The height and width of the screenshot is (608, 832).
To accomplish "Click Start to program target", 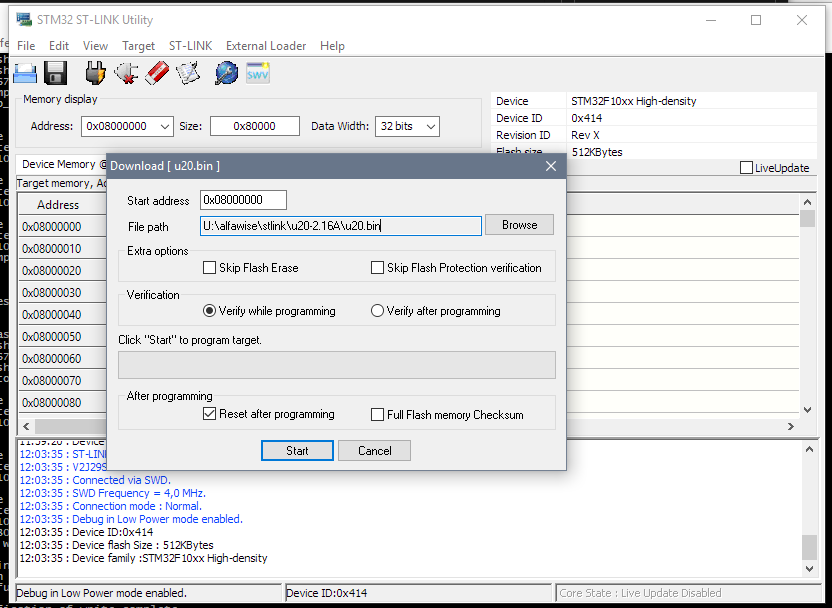I will tap(297, 450).
